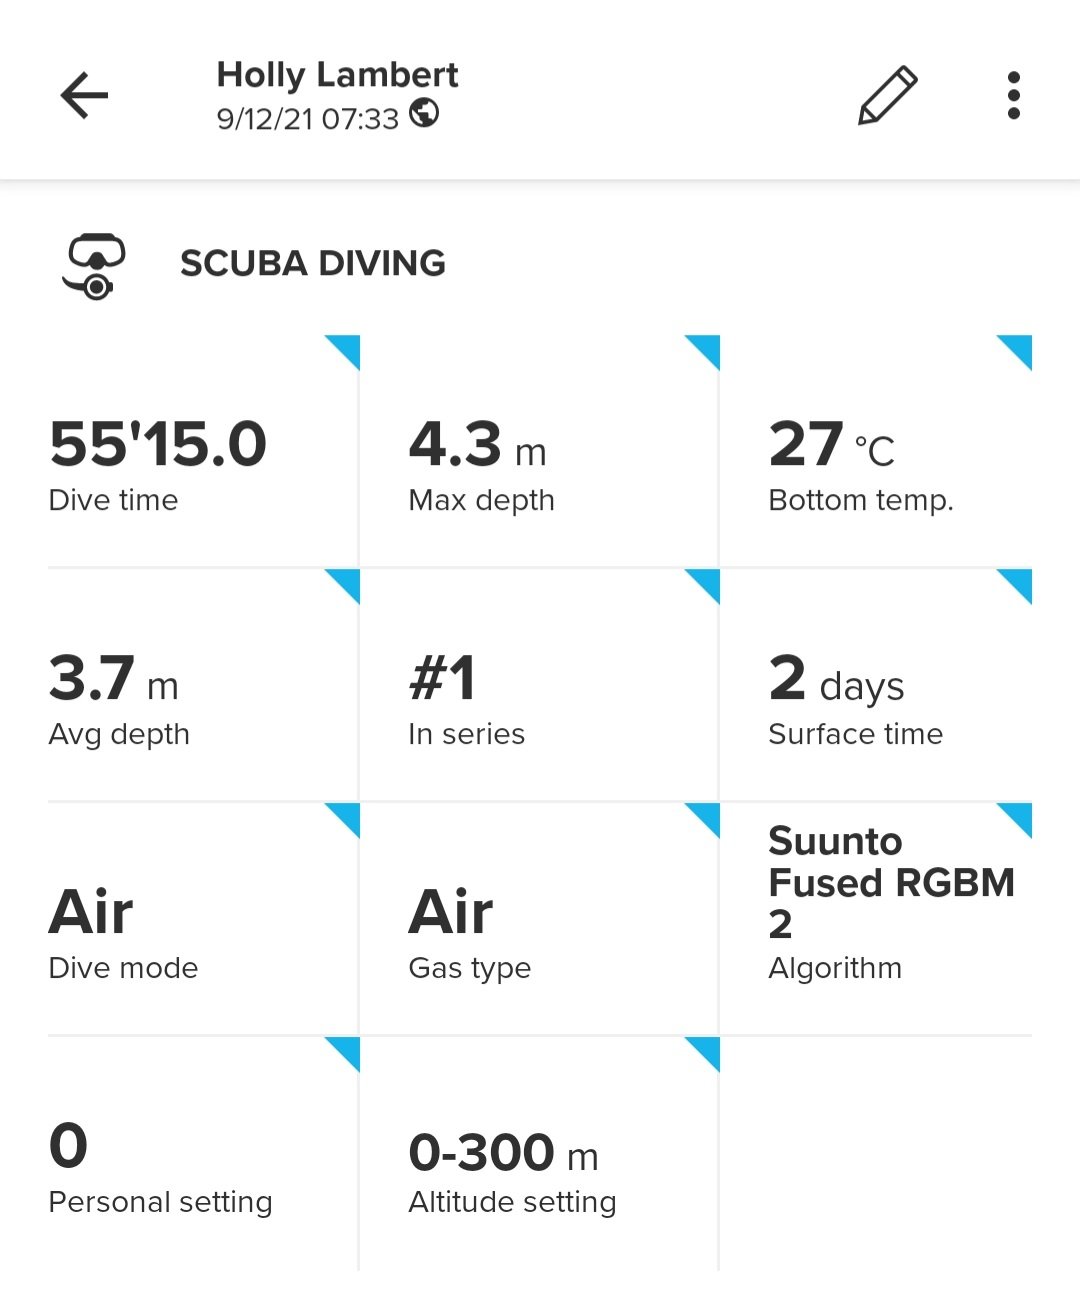Tap the blue corner on Algorithm tile
This screenshot has width=1080, height=1302.
tap(1017, 818)
